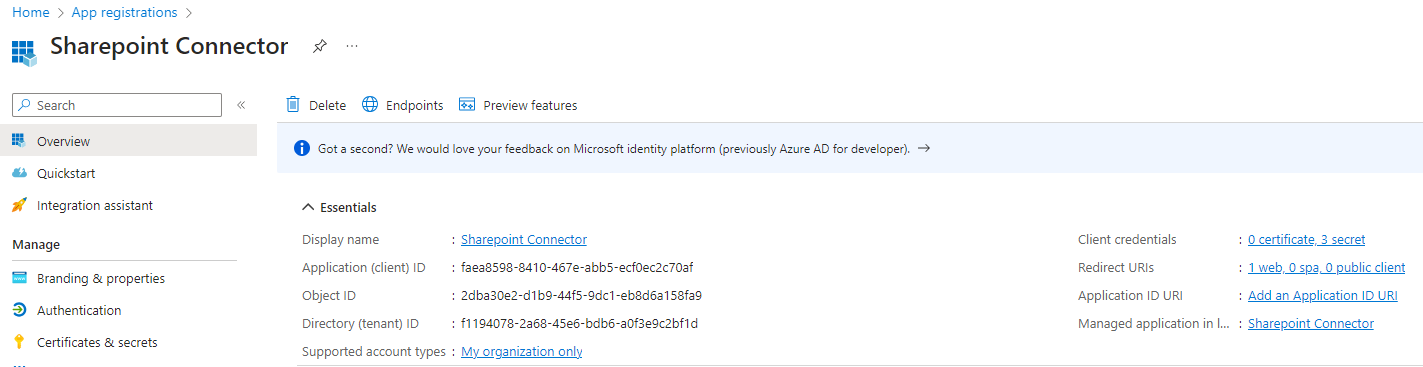Open My organization only link
This screenshot has width=1423, height=367.
522,351
